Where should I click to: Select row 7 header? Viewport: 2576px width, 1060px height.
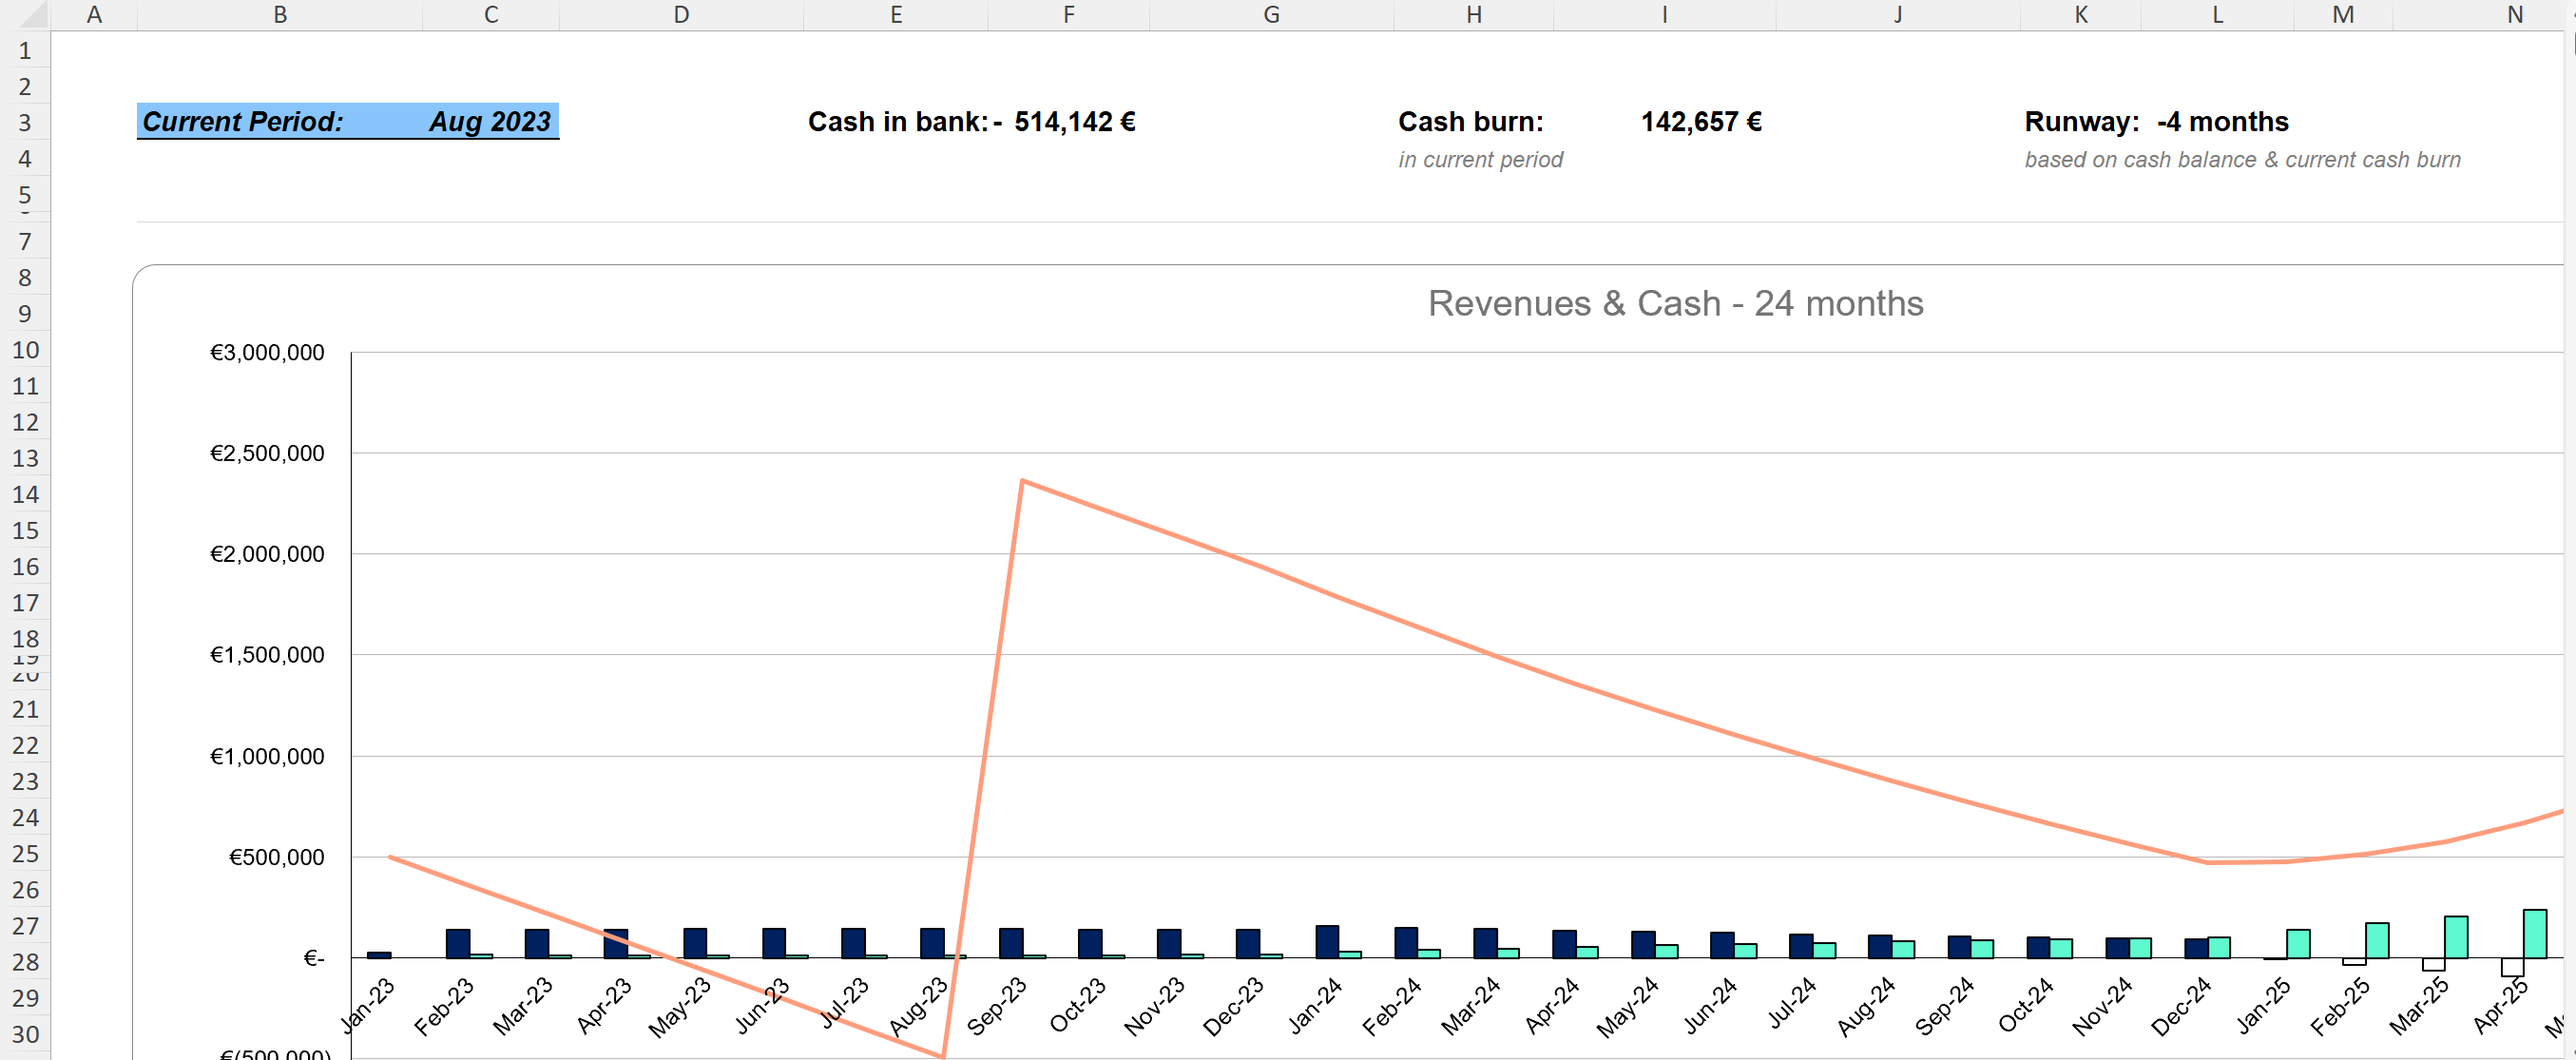pyautogui.click(x=25, y=242)
